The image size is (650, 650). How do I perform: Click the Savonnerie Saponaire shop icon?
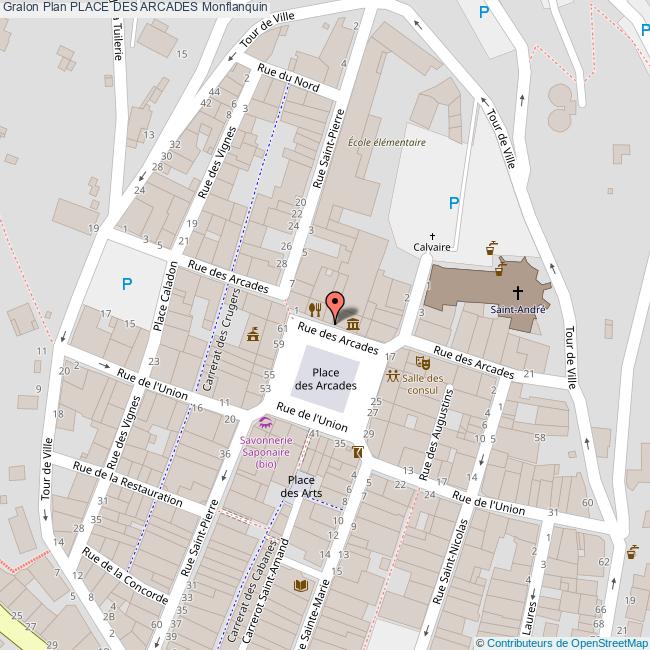tap(264, 423)
